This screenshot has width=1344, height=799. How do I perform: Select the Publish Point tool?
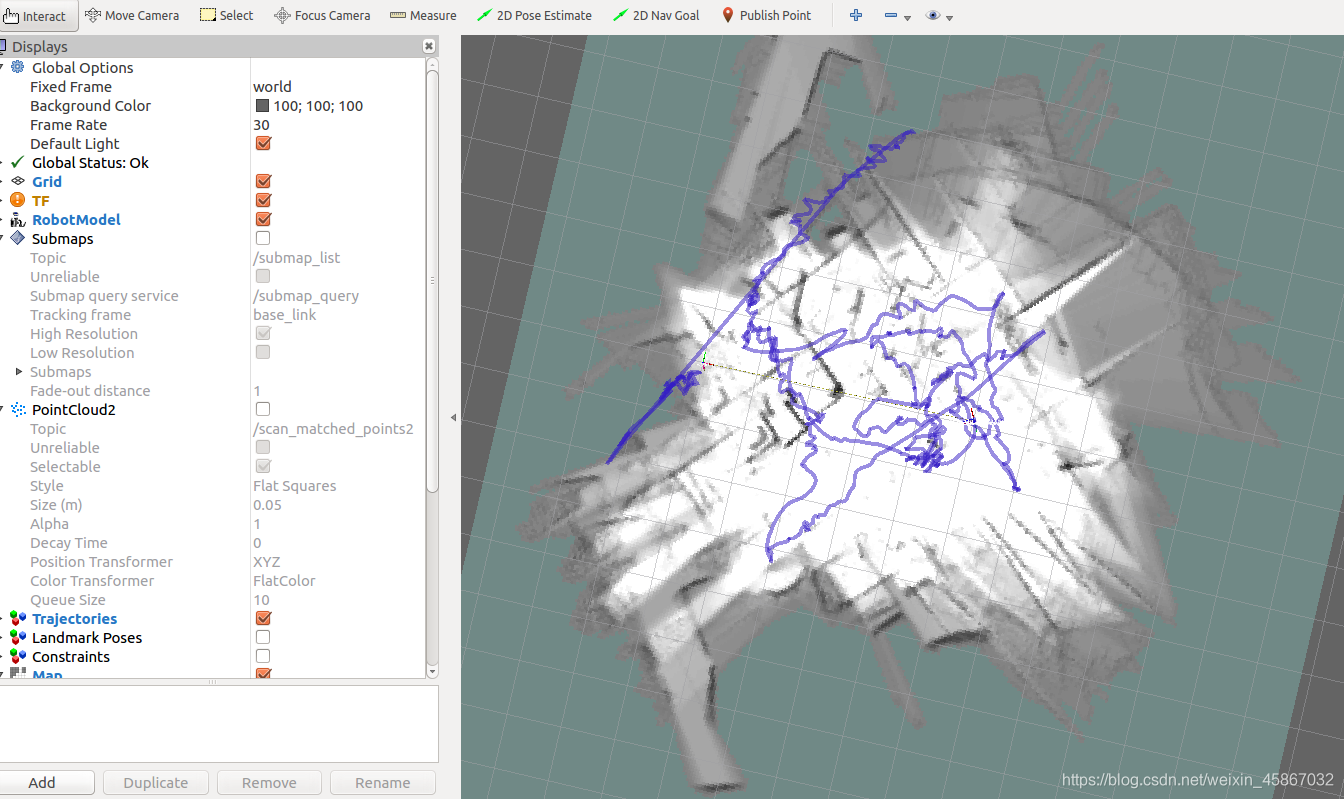(766, 15)
